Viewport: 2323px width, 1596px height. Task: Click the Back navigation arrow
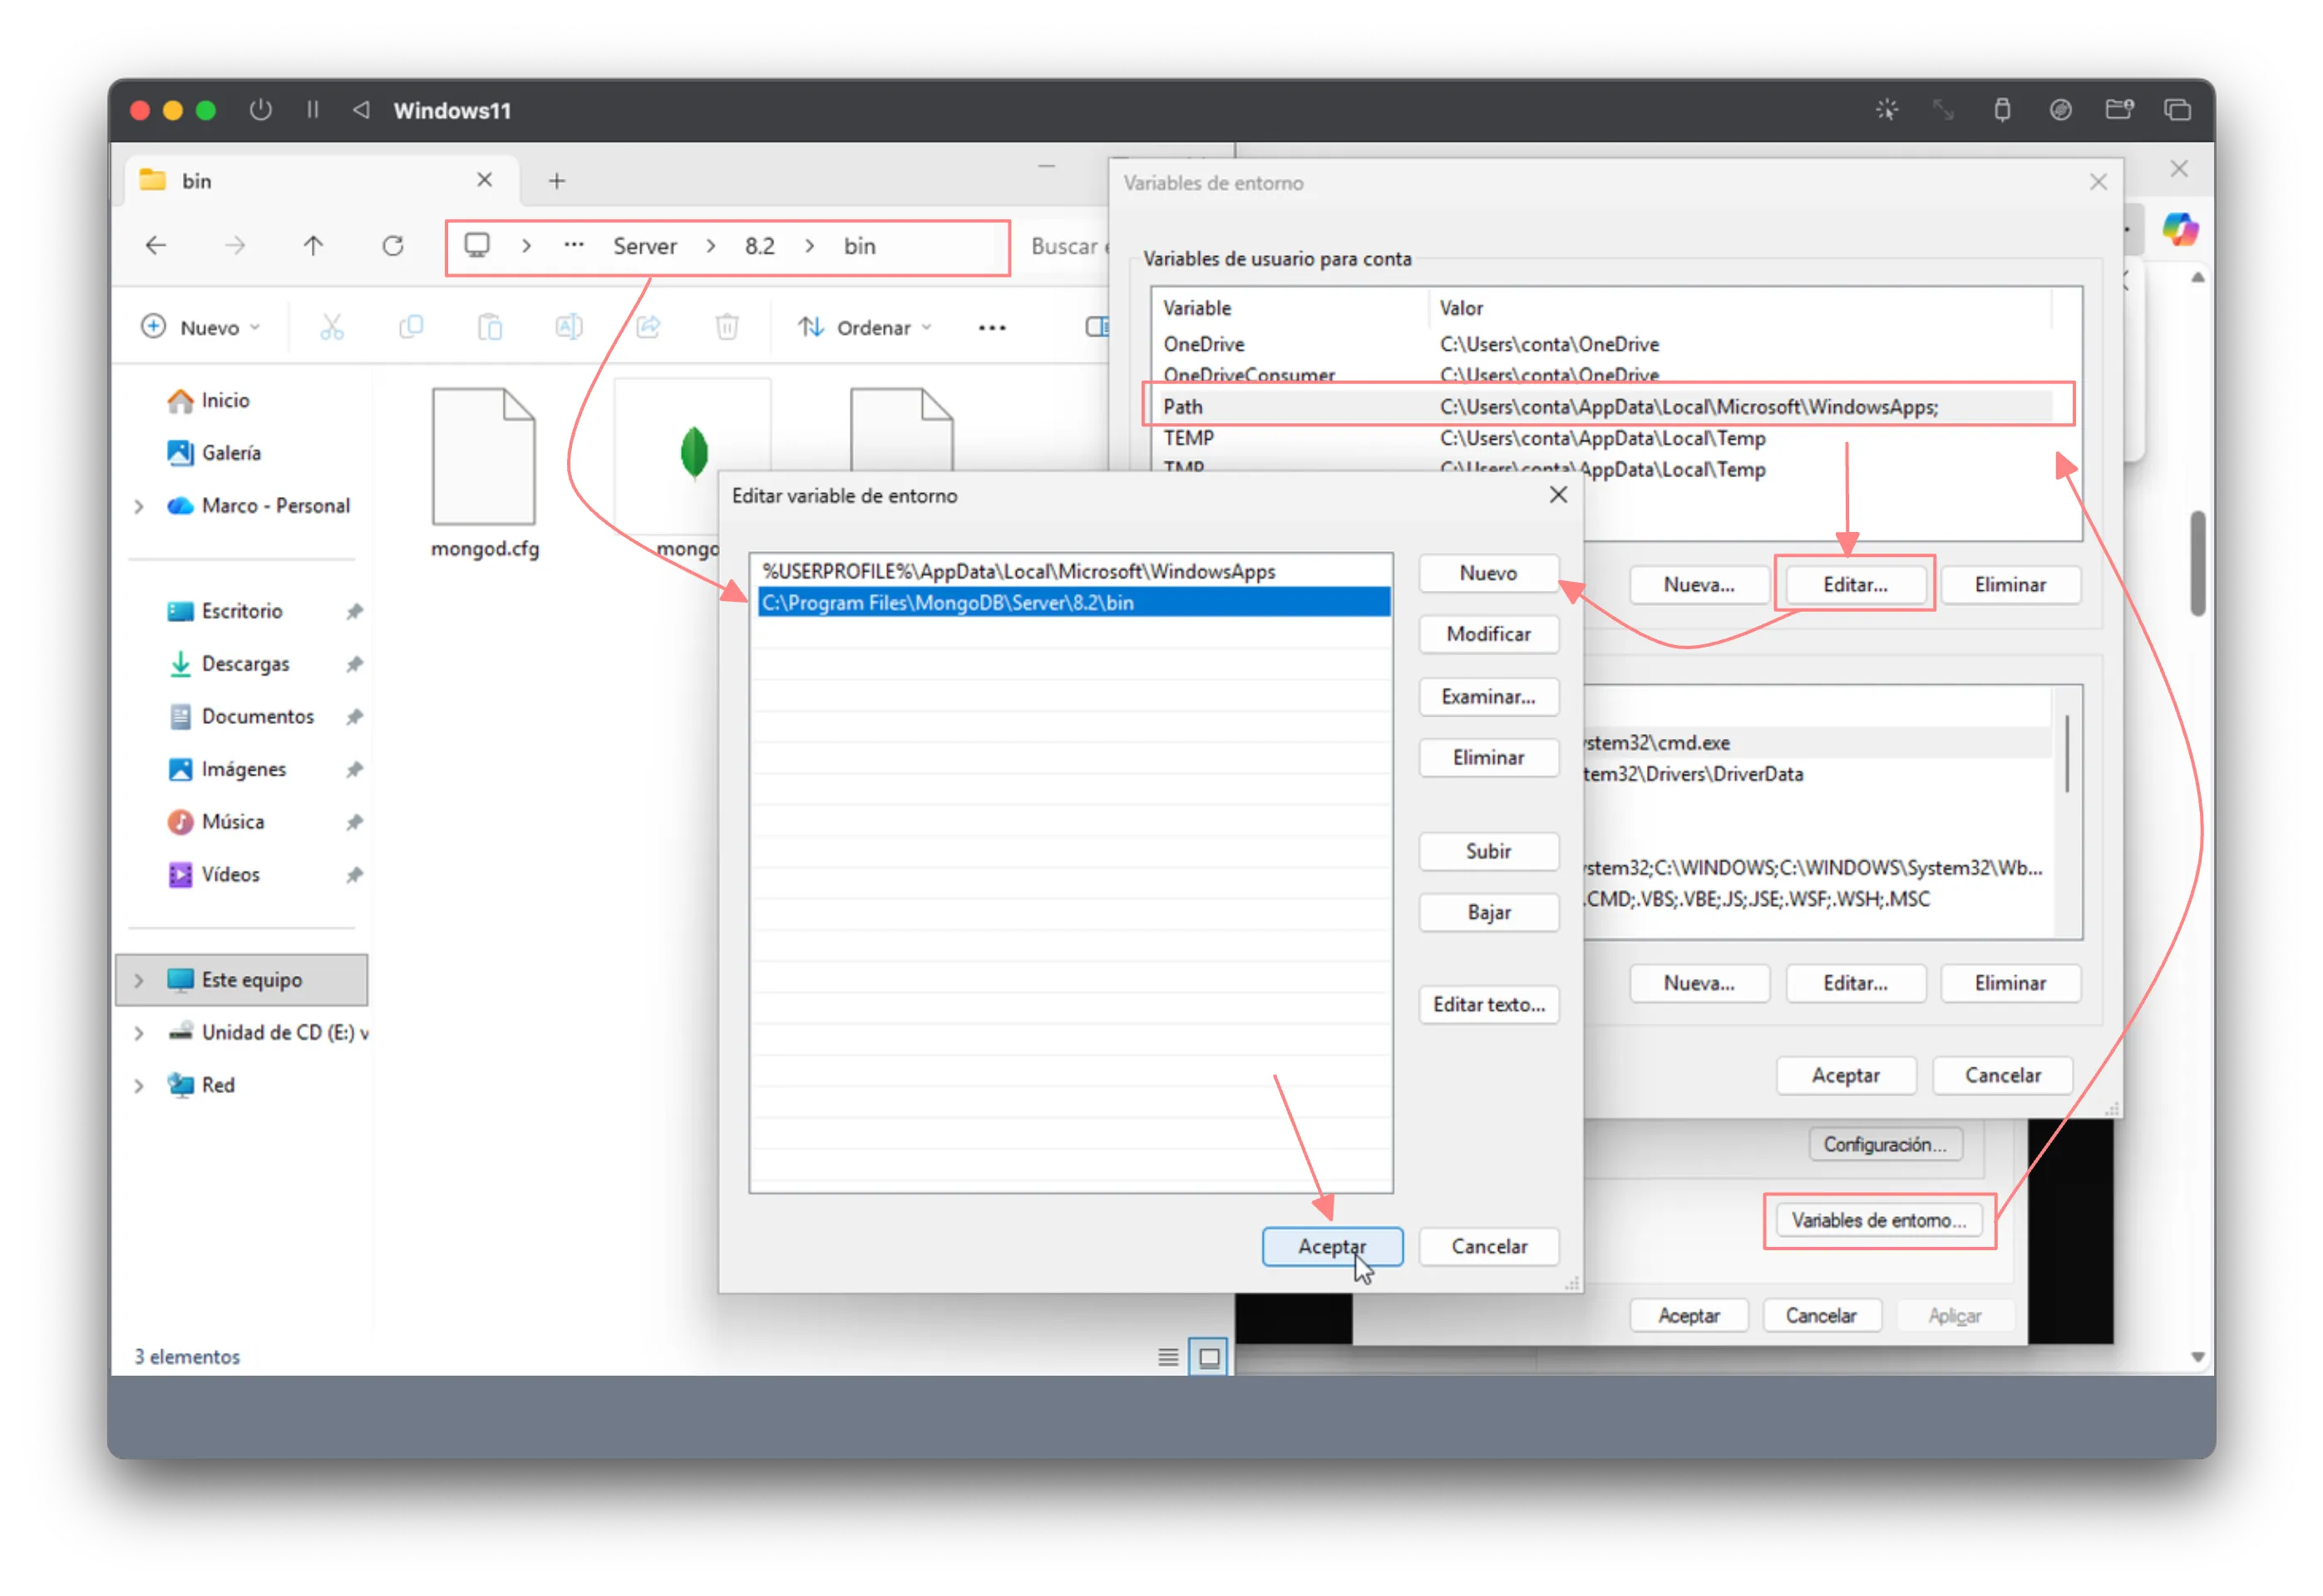pyautogui.click(x=156, y=246)
